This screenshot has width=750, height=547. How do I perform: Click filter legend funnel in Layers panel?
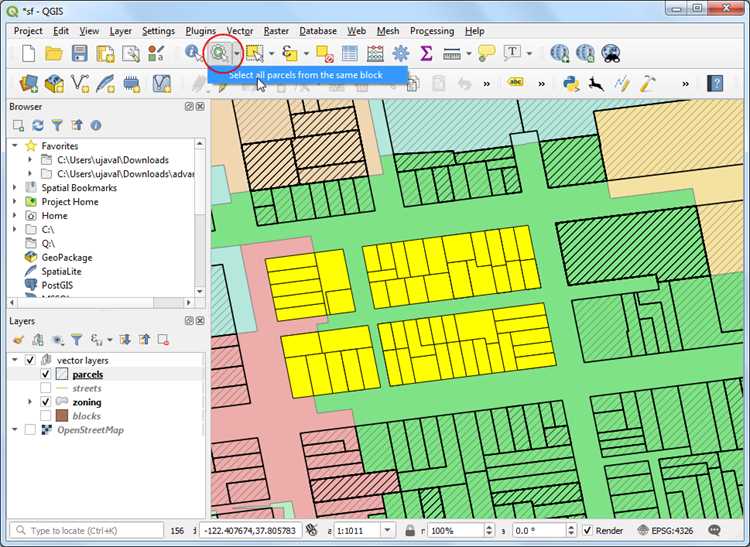[76, 340]
